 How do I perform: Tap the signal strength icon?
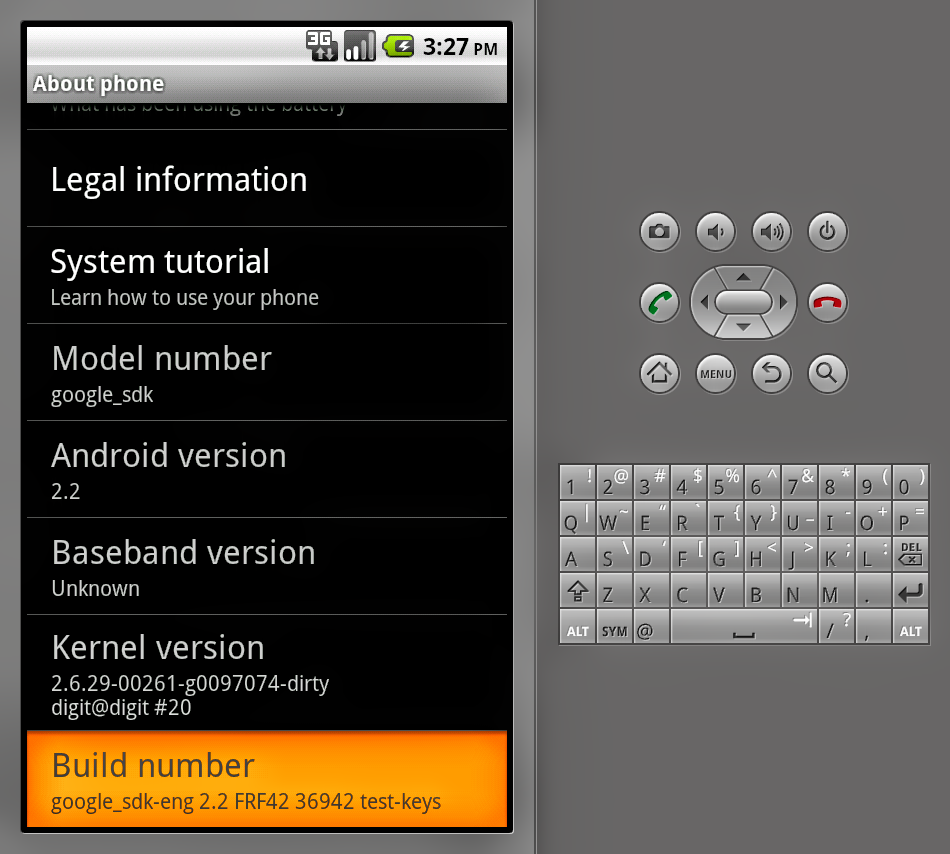pyautogui.click(x=360, y=46)
